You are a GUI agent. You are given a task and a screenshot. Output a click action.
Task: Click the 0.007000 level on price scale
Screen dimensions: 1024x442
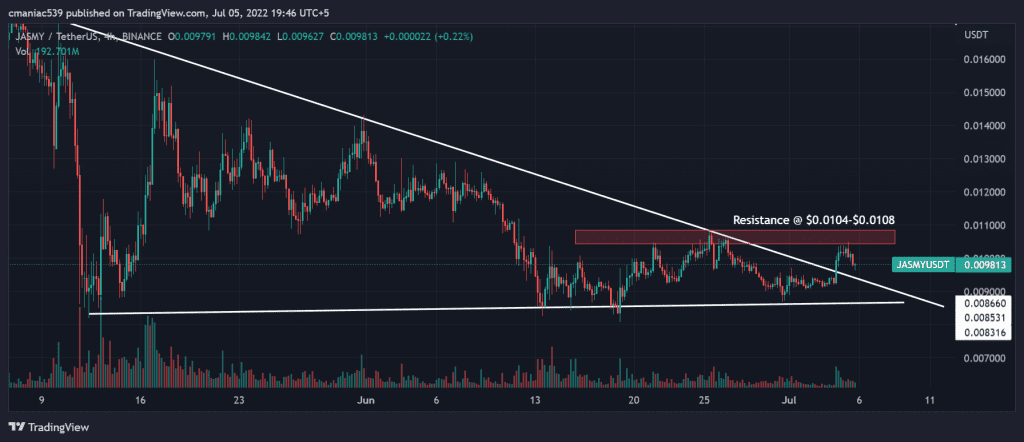tap(985, 358)
